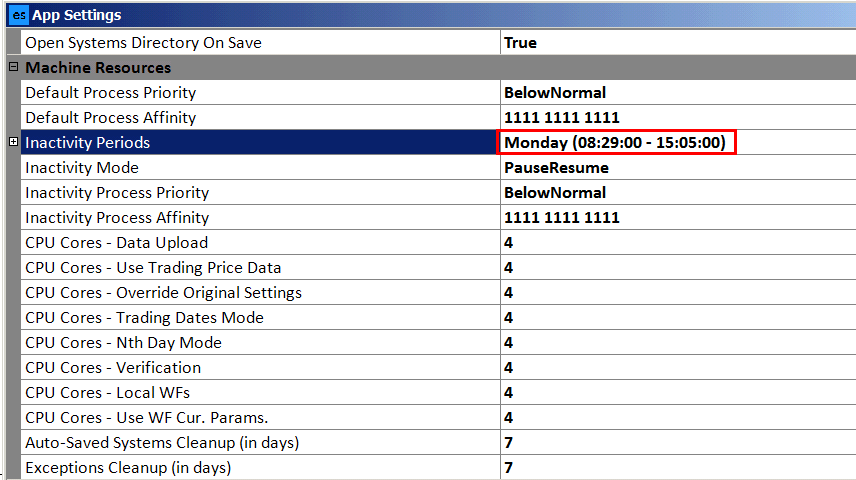This screenshot has width=856, height=480.
Task: Click the Exceptions Cleanup (in days) value
Action: [x=509, y=468]
